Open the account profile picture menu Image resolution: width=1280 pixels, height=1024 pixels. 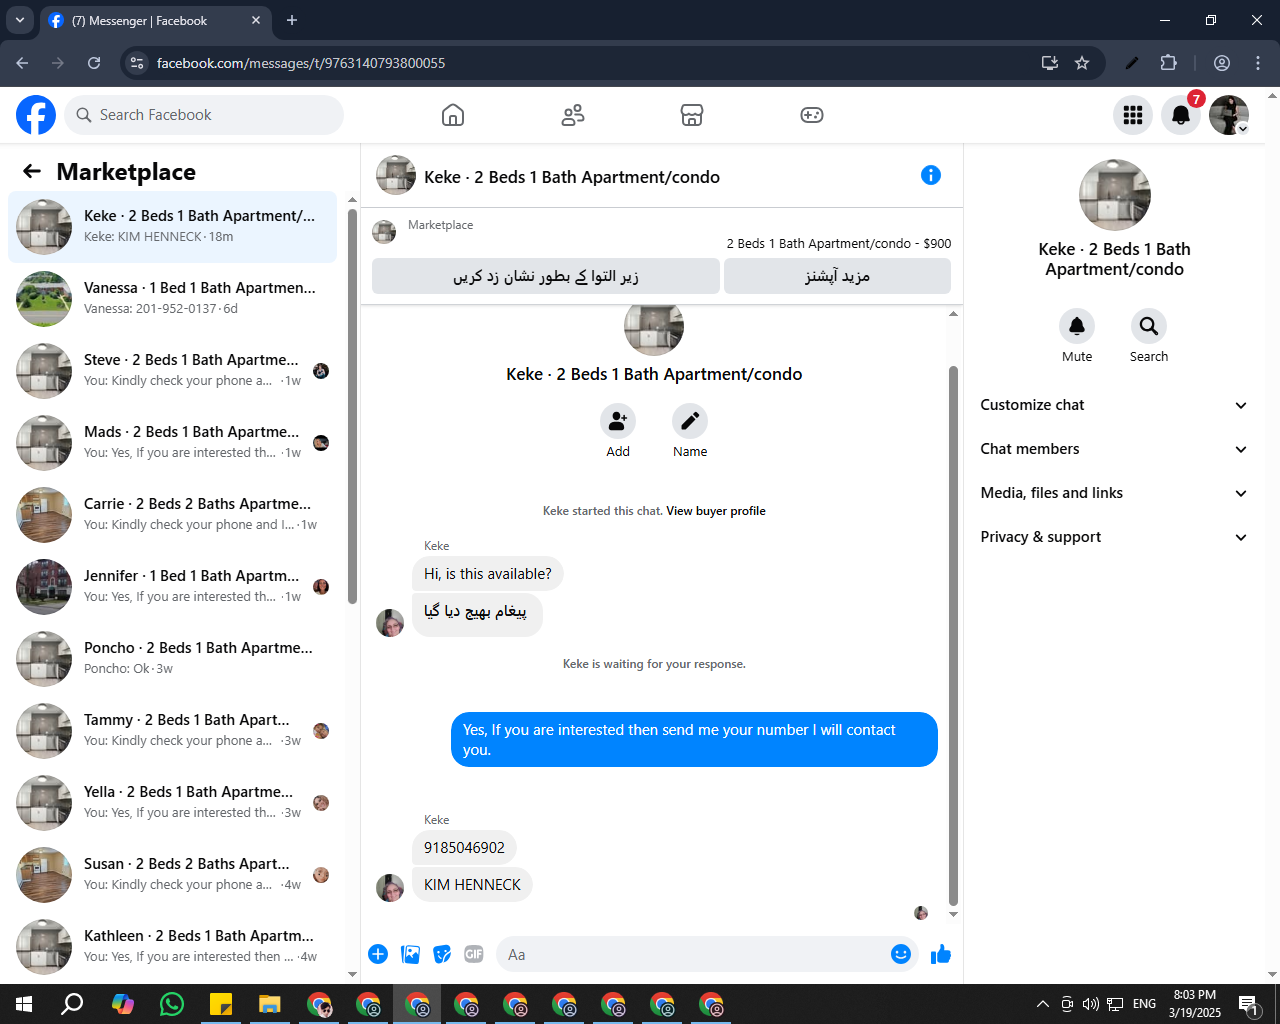(1229, 115)
